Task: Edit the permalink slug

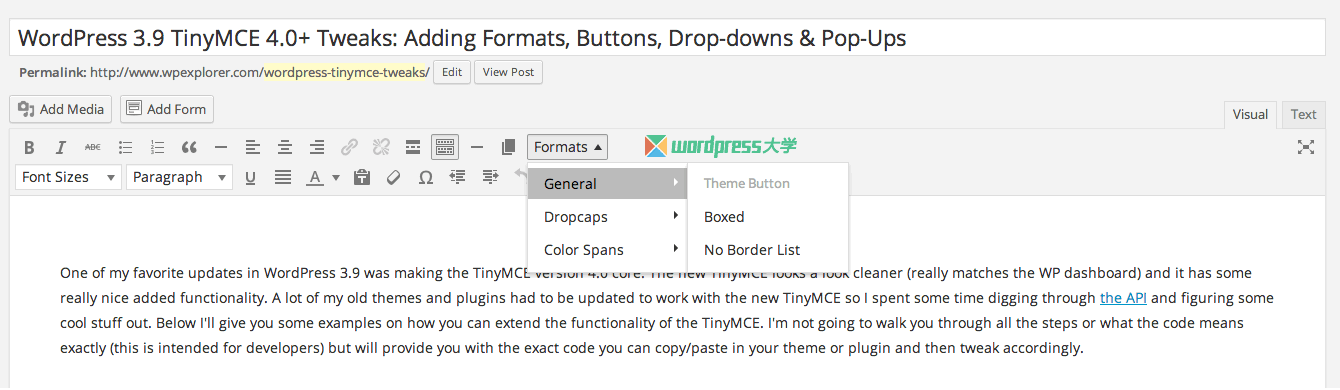Action: click(452, 72)
